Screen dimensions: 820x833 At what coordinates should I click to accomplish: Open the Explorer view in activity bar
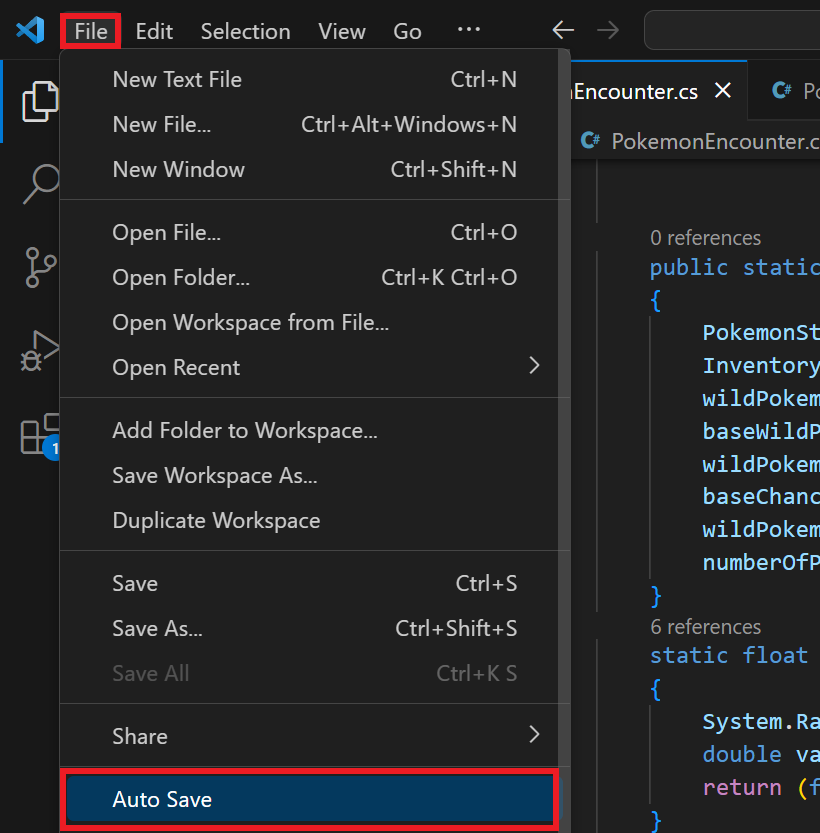point(41,101)
